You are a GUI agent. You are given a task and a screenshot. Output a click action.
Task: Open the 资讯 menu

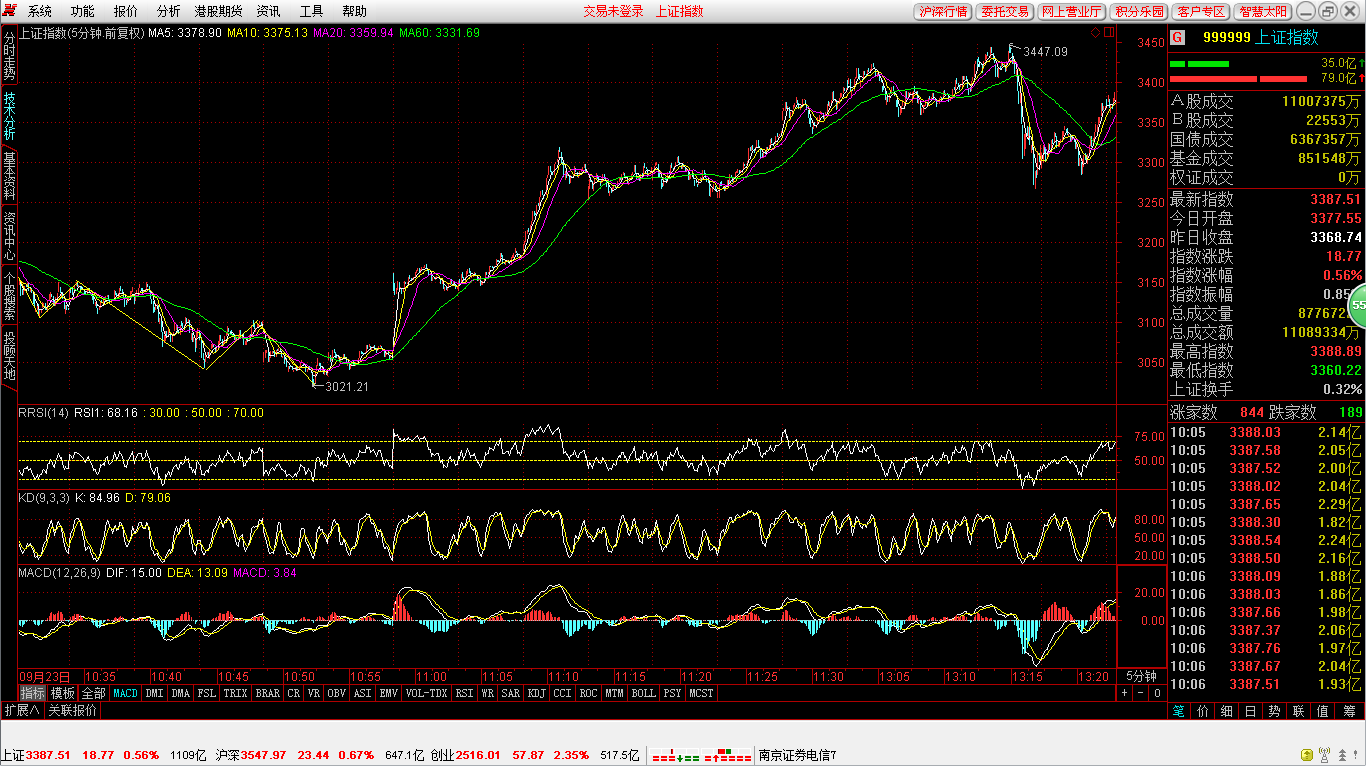268,11
